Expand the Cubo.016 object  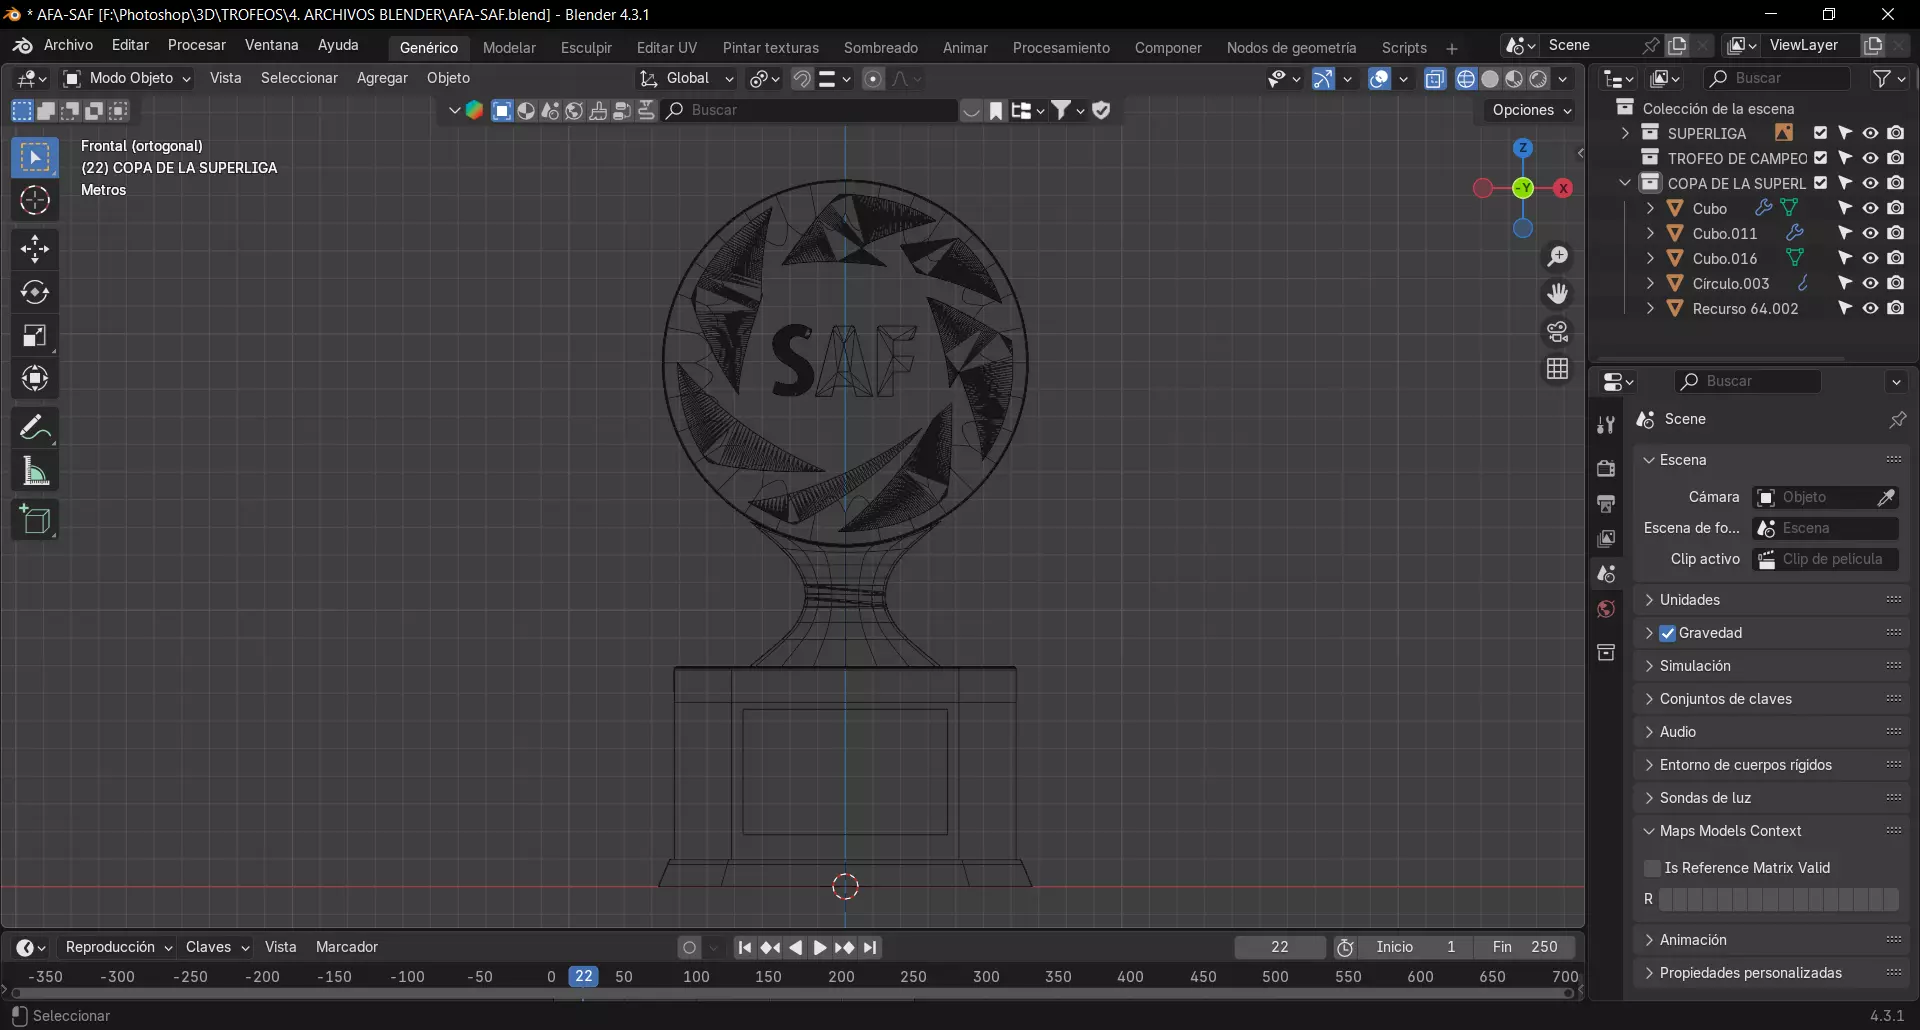1650,258
